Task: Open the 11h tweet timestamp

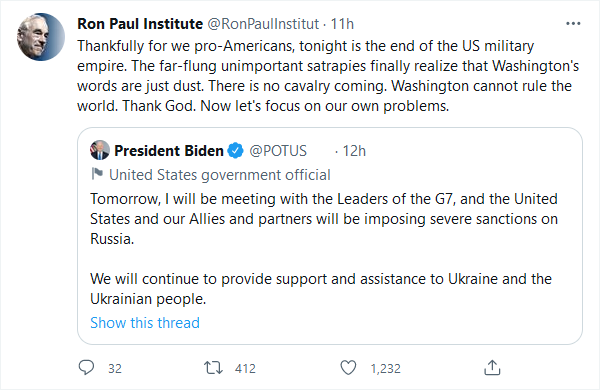Action: coord(342,24)
